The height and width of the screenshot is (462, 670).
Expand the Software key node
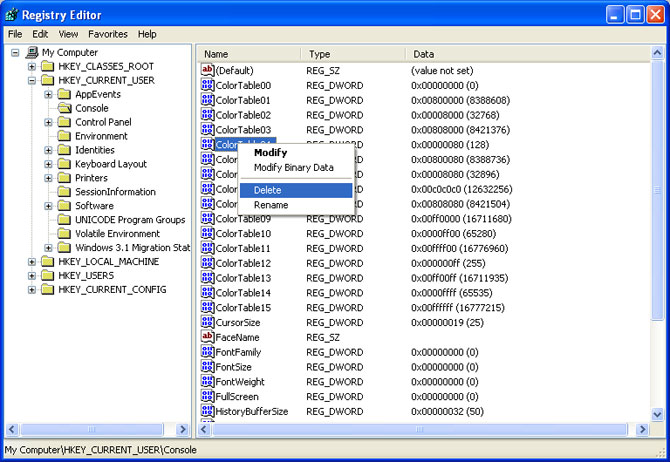click(50, 206)
